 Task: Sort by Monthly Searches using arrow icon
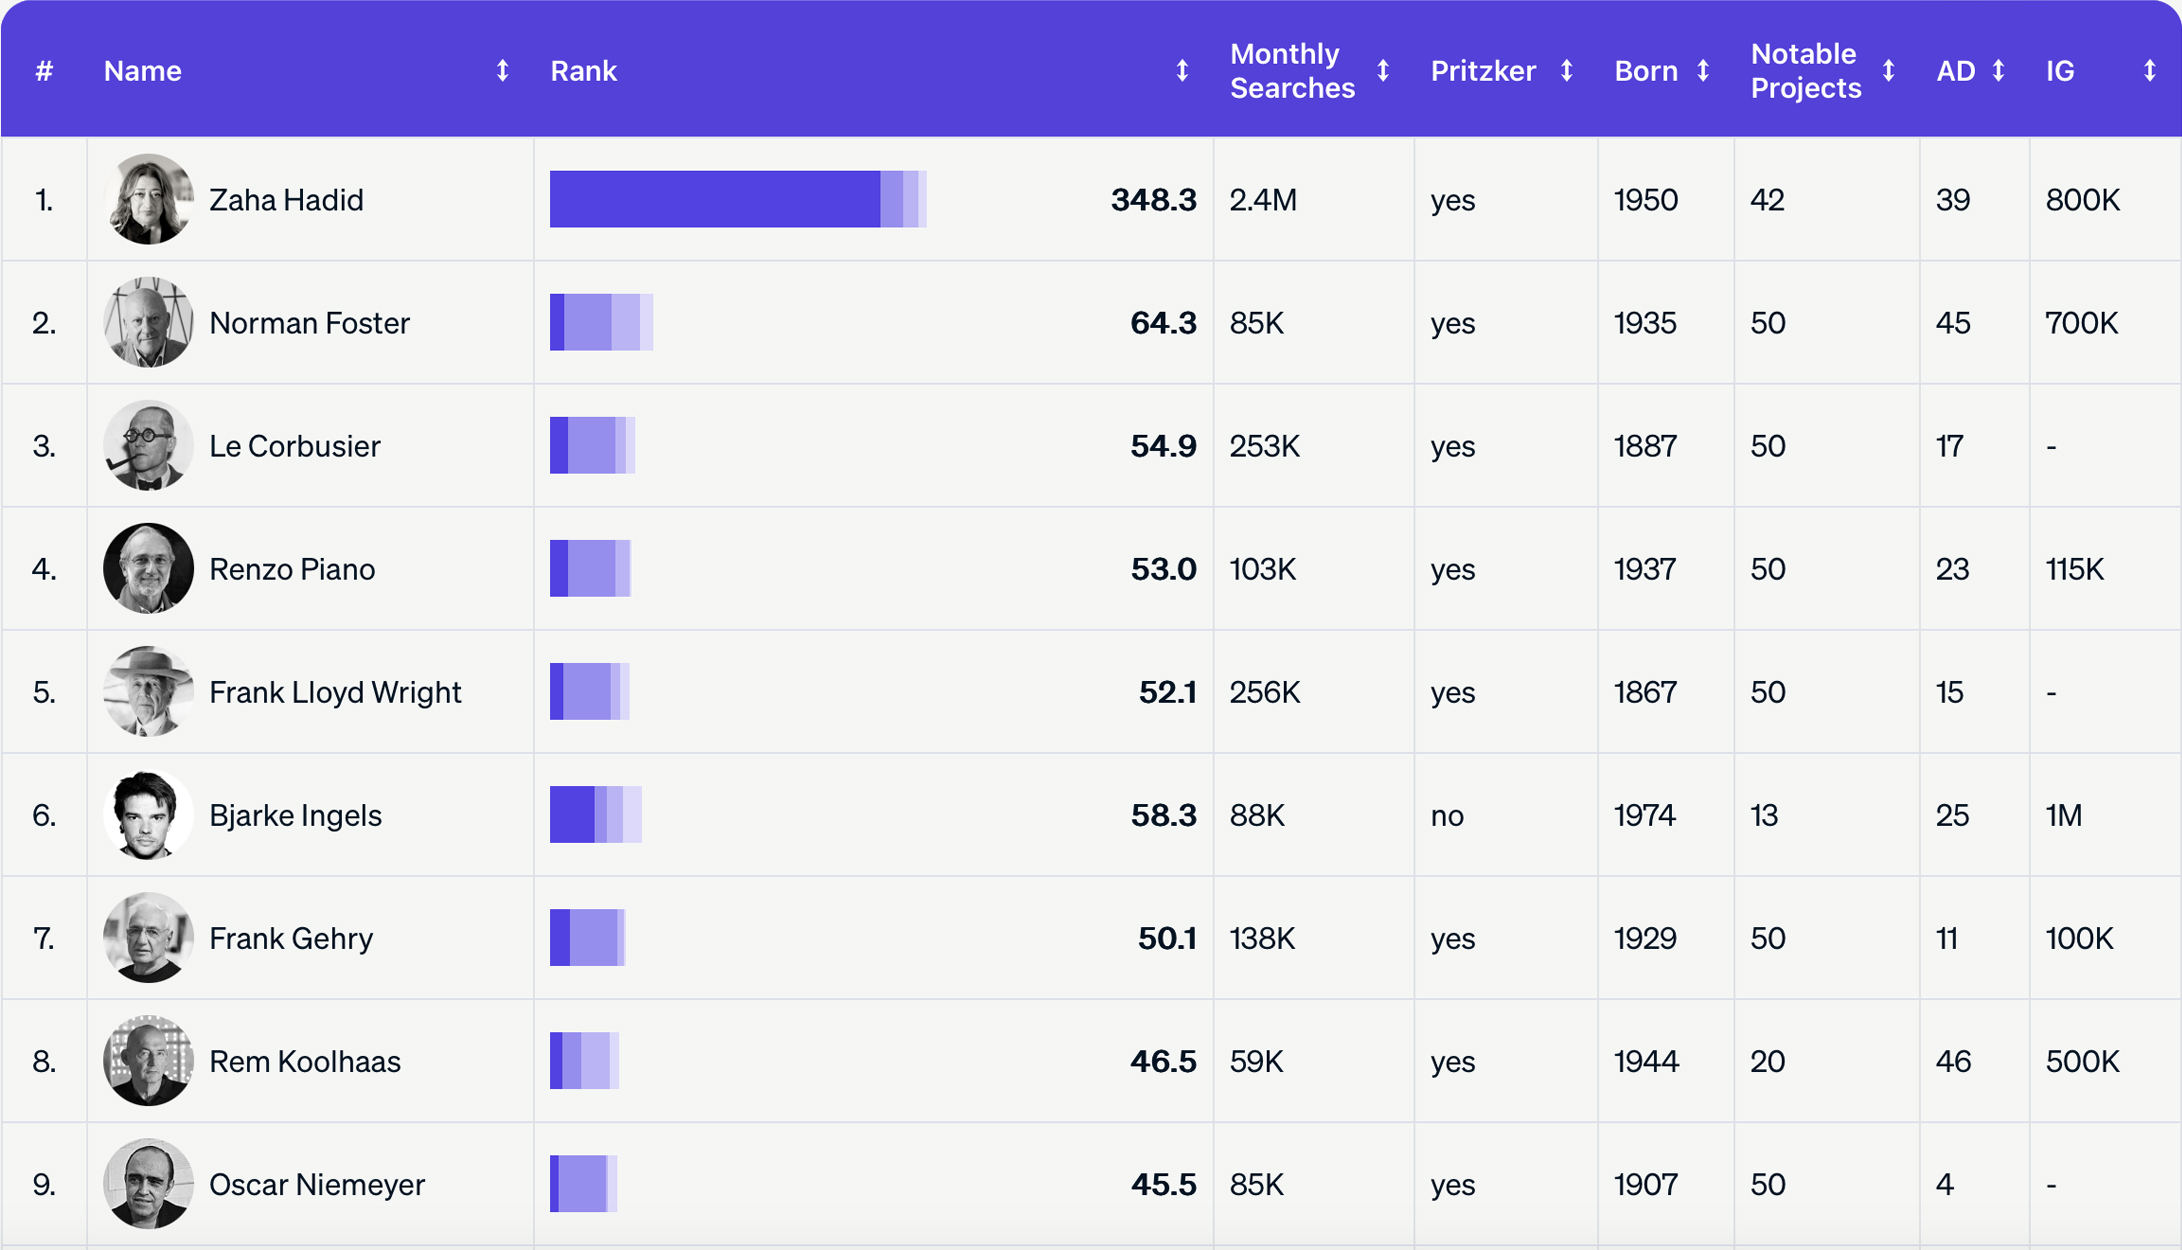pyautogui.click(x=1383, y=71)
